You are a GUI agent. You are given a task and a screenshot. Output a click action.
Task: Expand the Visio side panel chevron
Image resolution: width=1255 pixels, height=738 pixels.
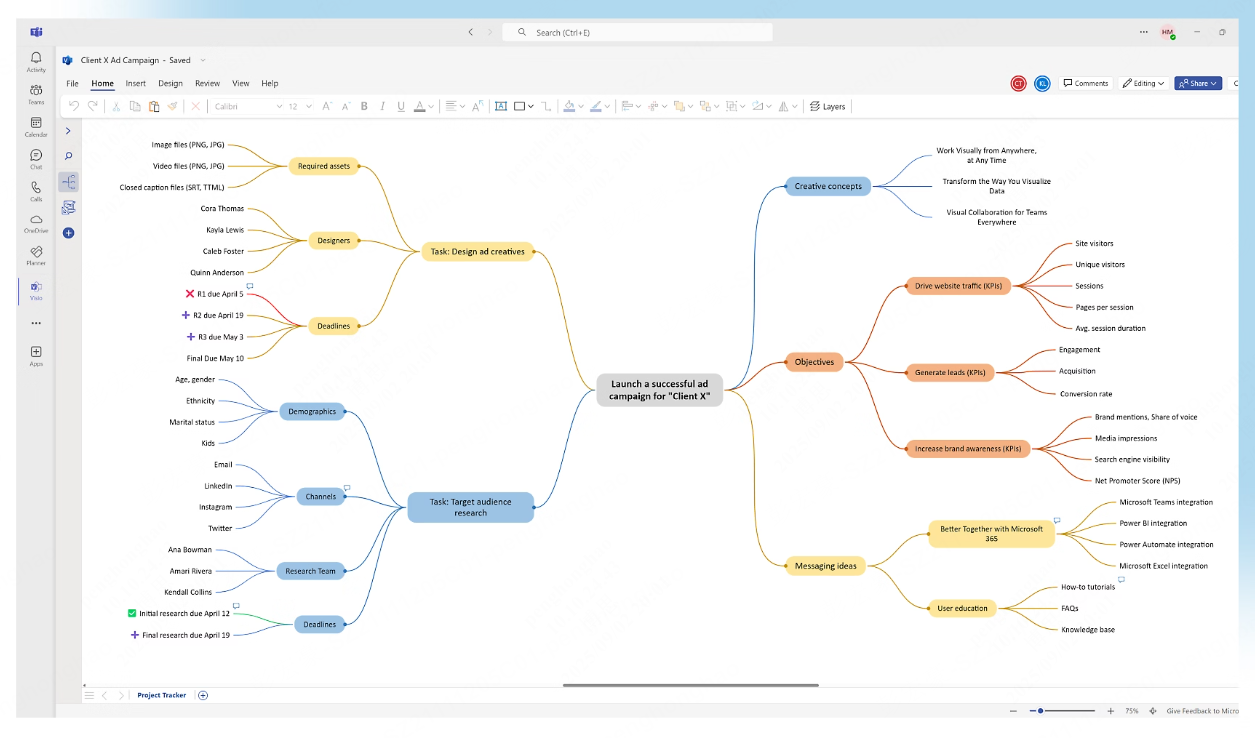(x=68, y=131)
